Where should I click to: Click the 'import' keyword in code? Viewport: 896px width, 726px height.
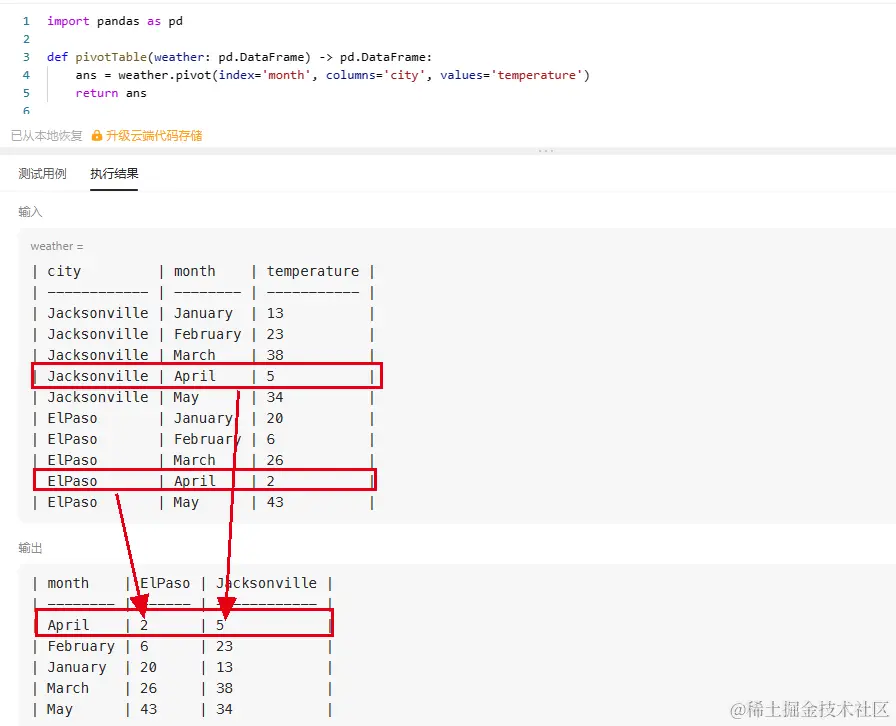click(68, 21)
